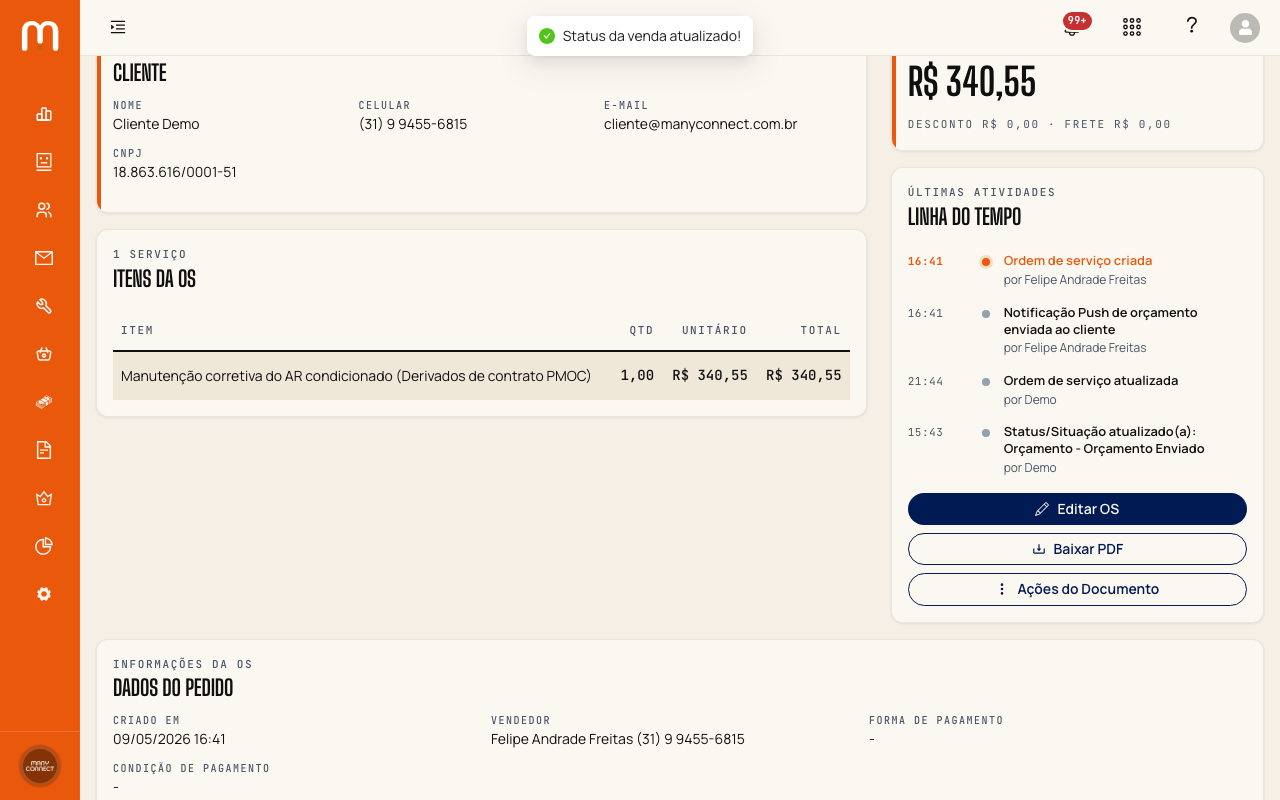
Task: Click the Baixar PDF button
Action: tap(1077, 549)
